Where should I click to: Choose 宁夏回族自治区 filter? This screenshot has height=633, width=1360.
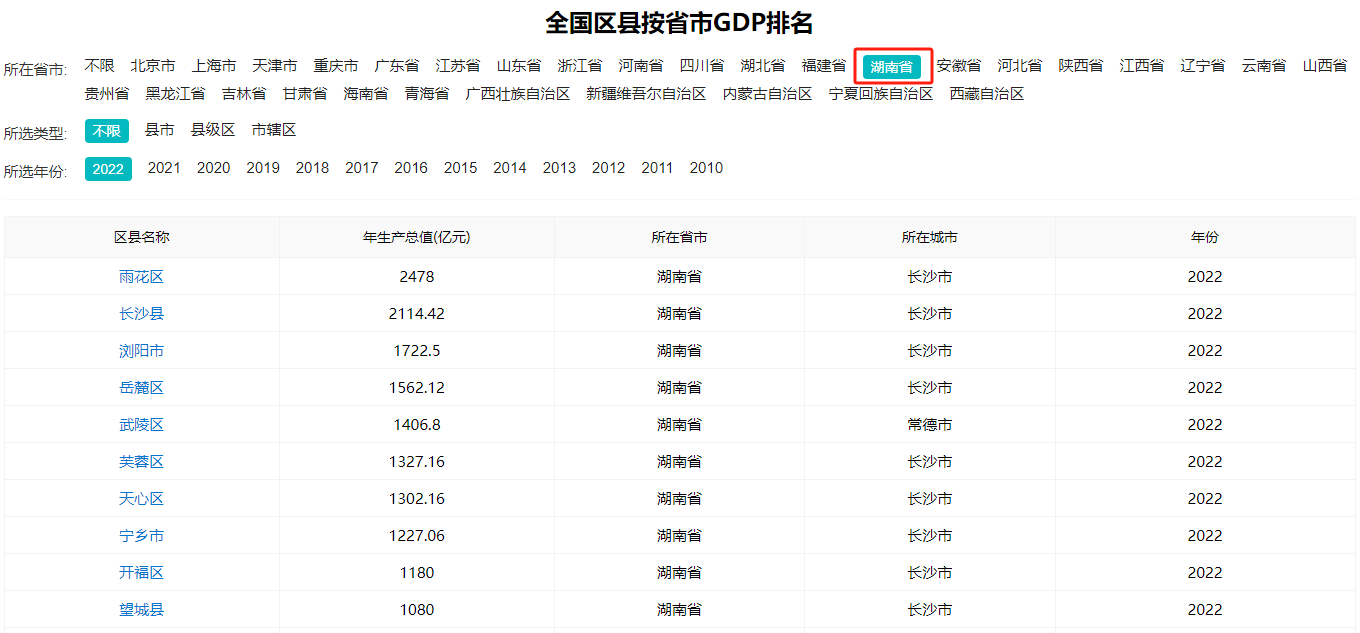coord(881,93)
